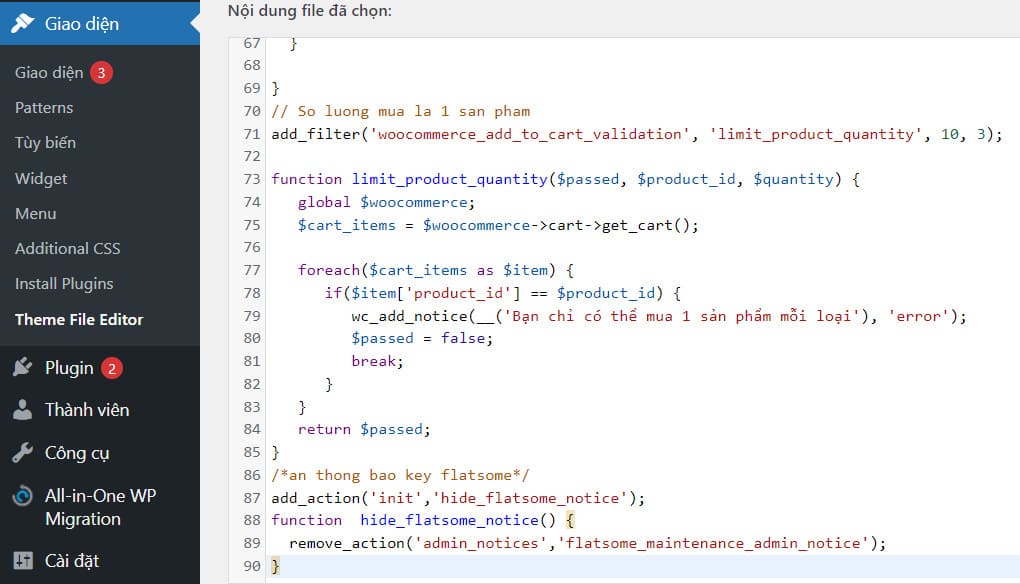Click the All-in-One WP Migration icon
The width and height of the screenshot is (1020, 584).
pyautogui.click(x=22, y=496)
